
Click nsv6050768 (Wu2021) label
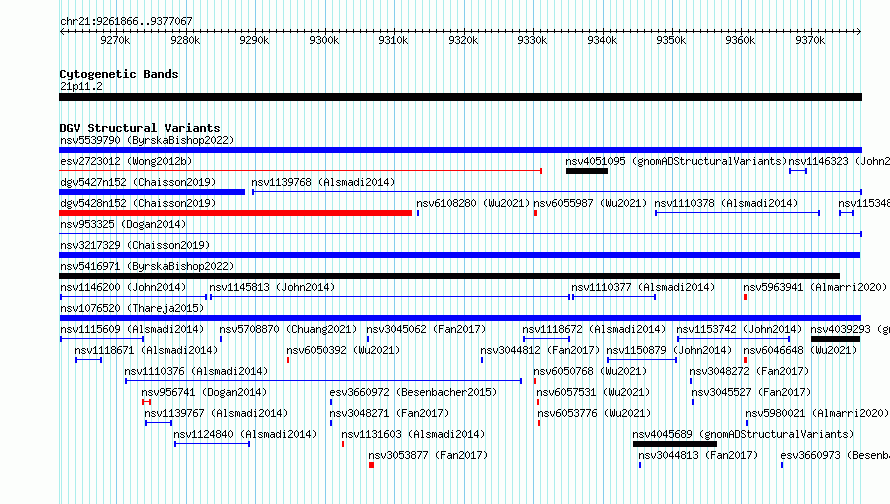[x=590, y=371]
